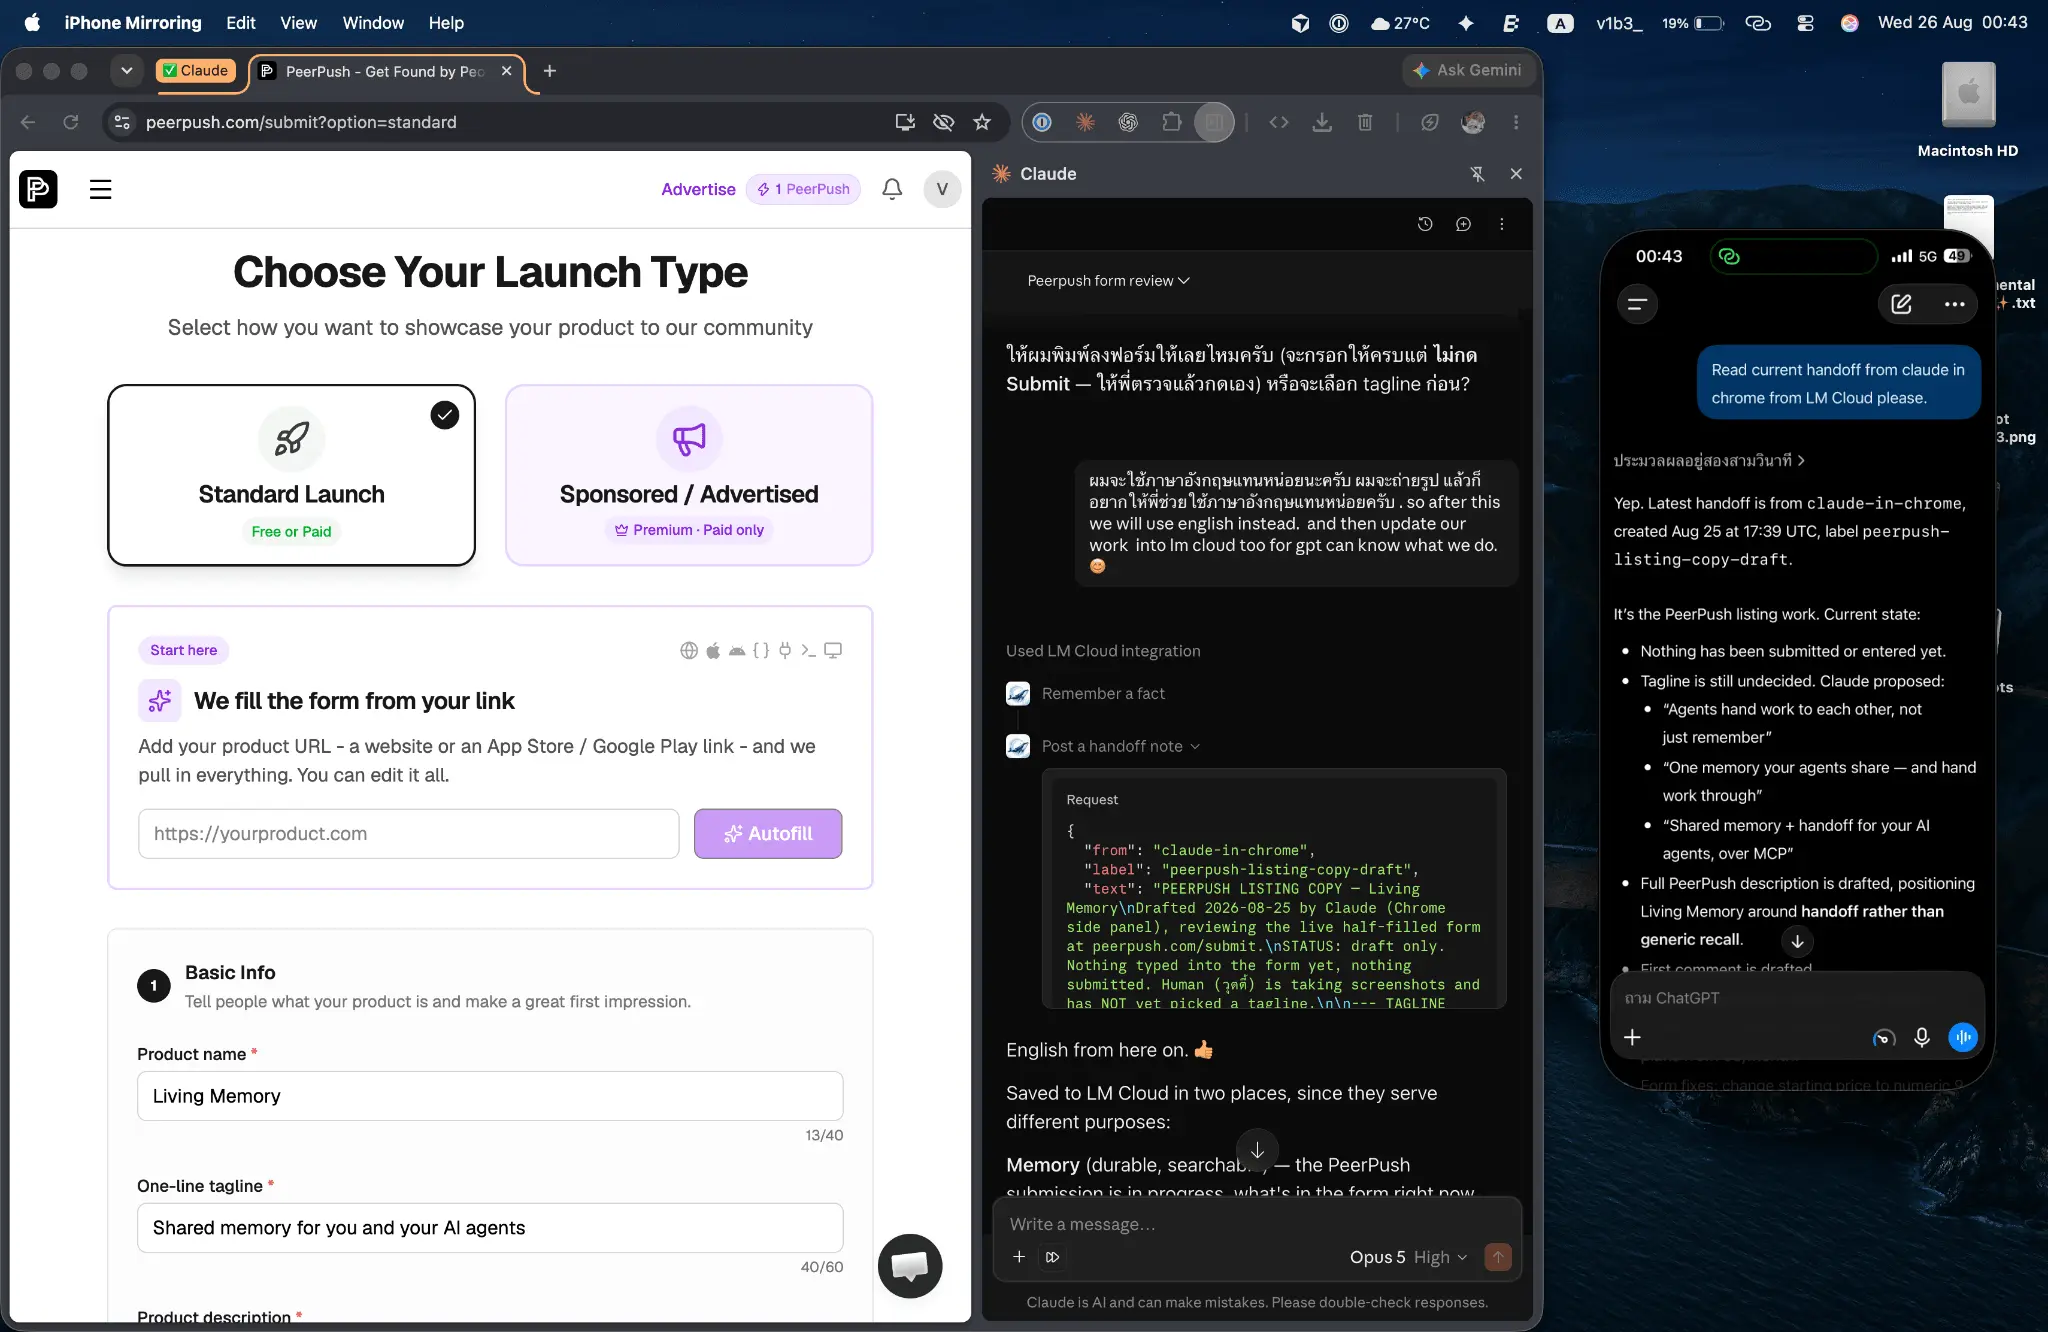Click the Autofill button

click(x=768, y=833)
